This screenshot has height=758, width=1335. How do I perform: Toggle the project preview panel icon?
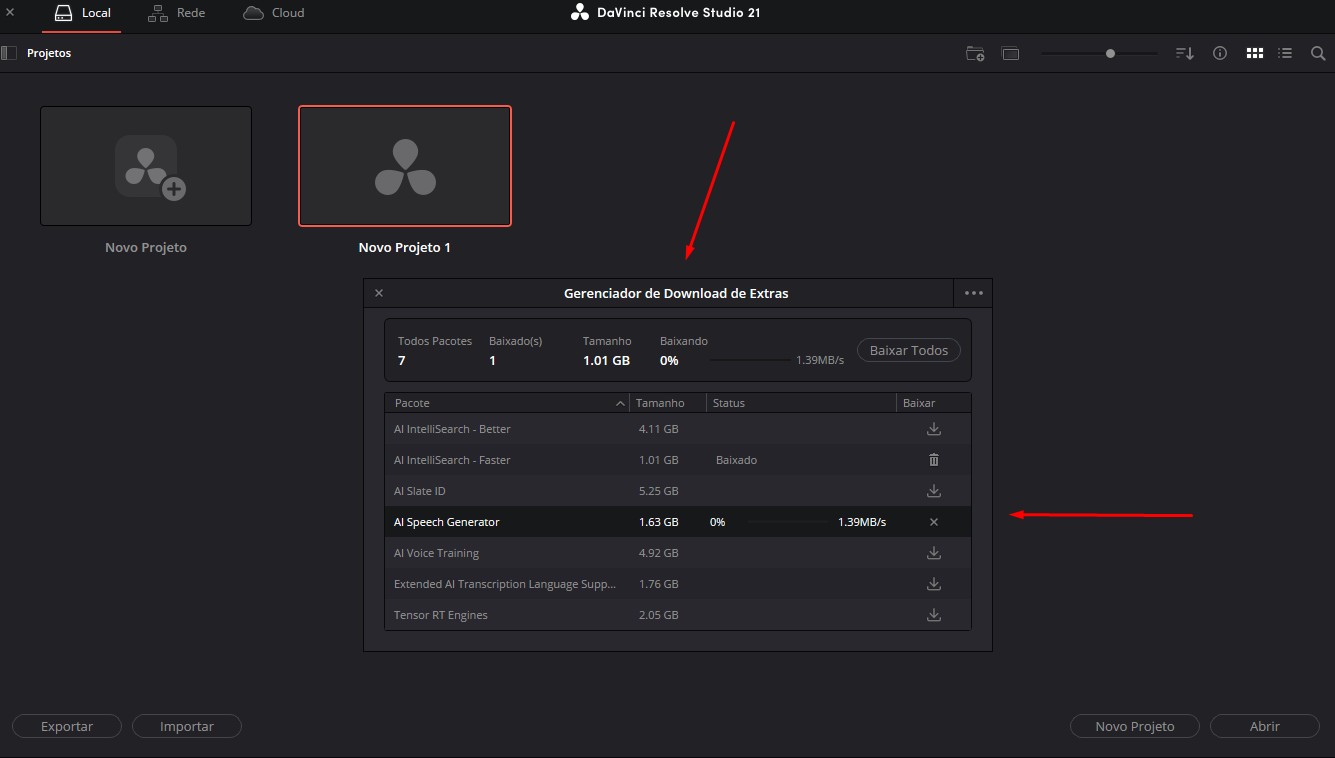point(1010,53)
